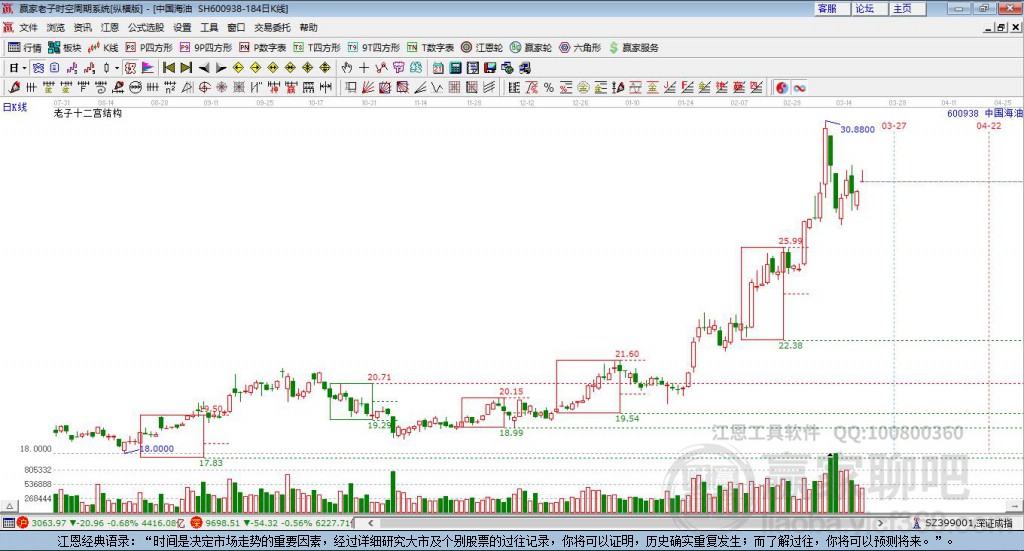Open the 江恩 menu
1024x551 pixels.
110,27
